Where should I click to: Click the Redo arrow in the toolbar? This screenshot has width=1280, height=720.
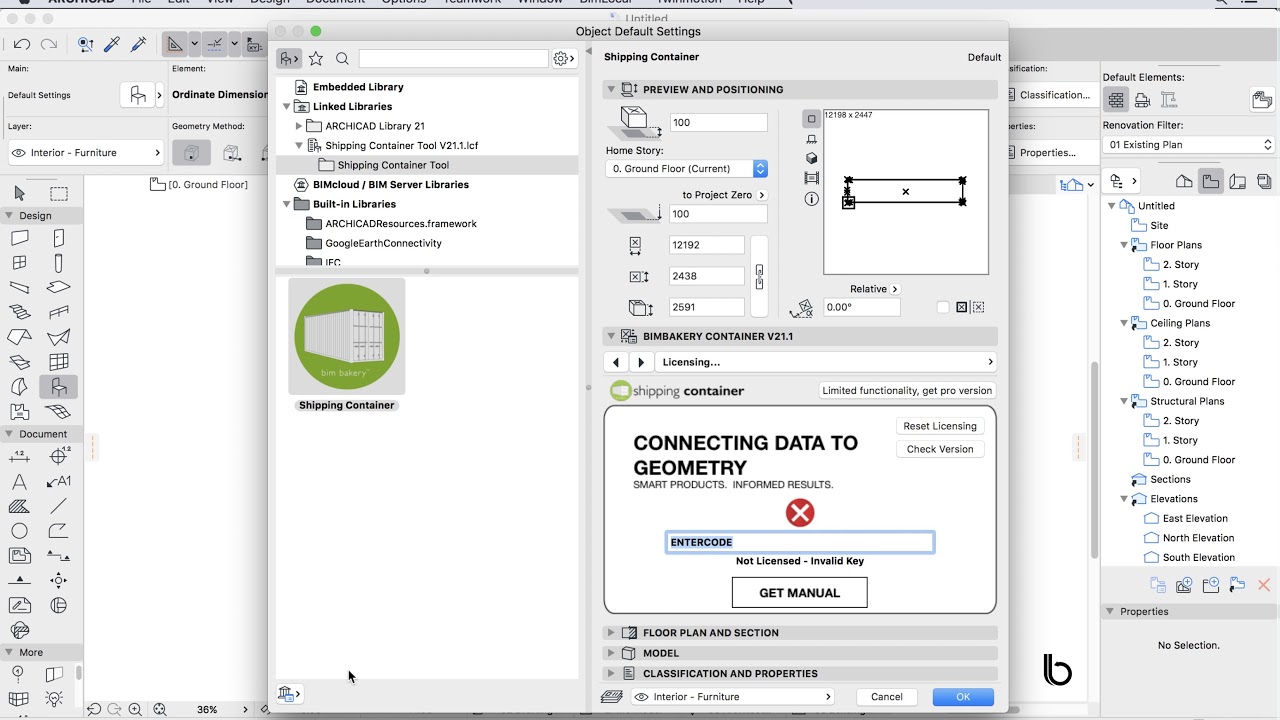click(x=48, y=44)
